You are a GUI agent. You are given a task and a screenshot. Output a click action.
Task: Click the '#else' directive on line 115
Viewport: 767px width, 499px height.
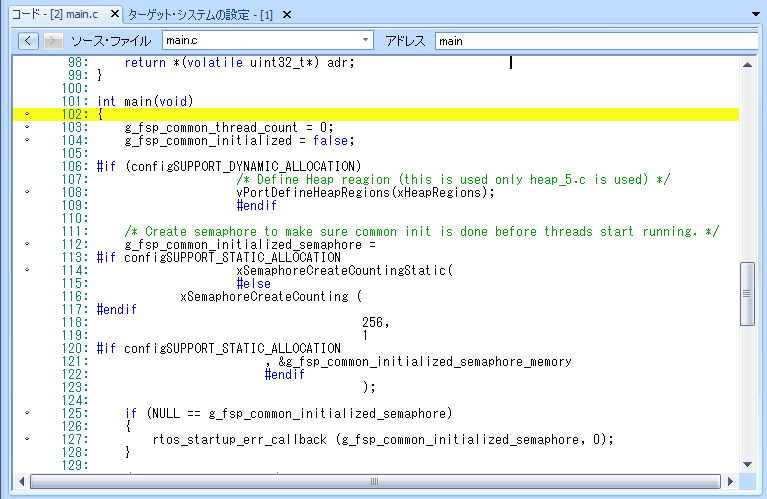click(253, 283)
